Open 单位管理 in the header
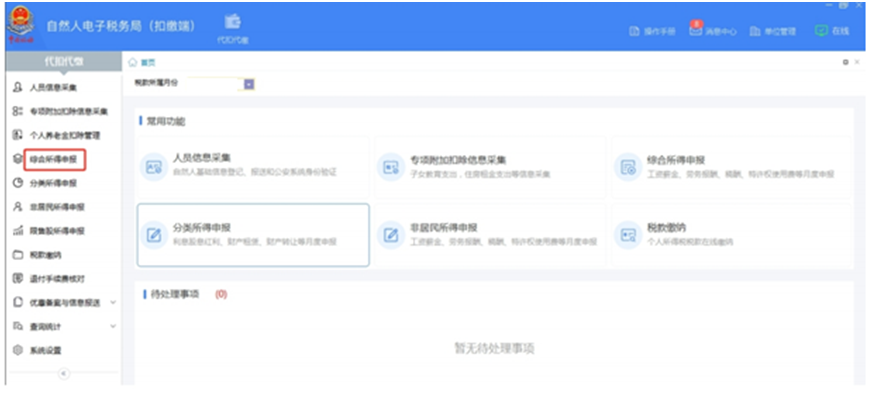 pos(773,32)
